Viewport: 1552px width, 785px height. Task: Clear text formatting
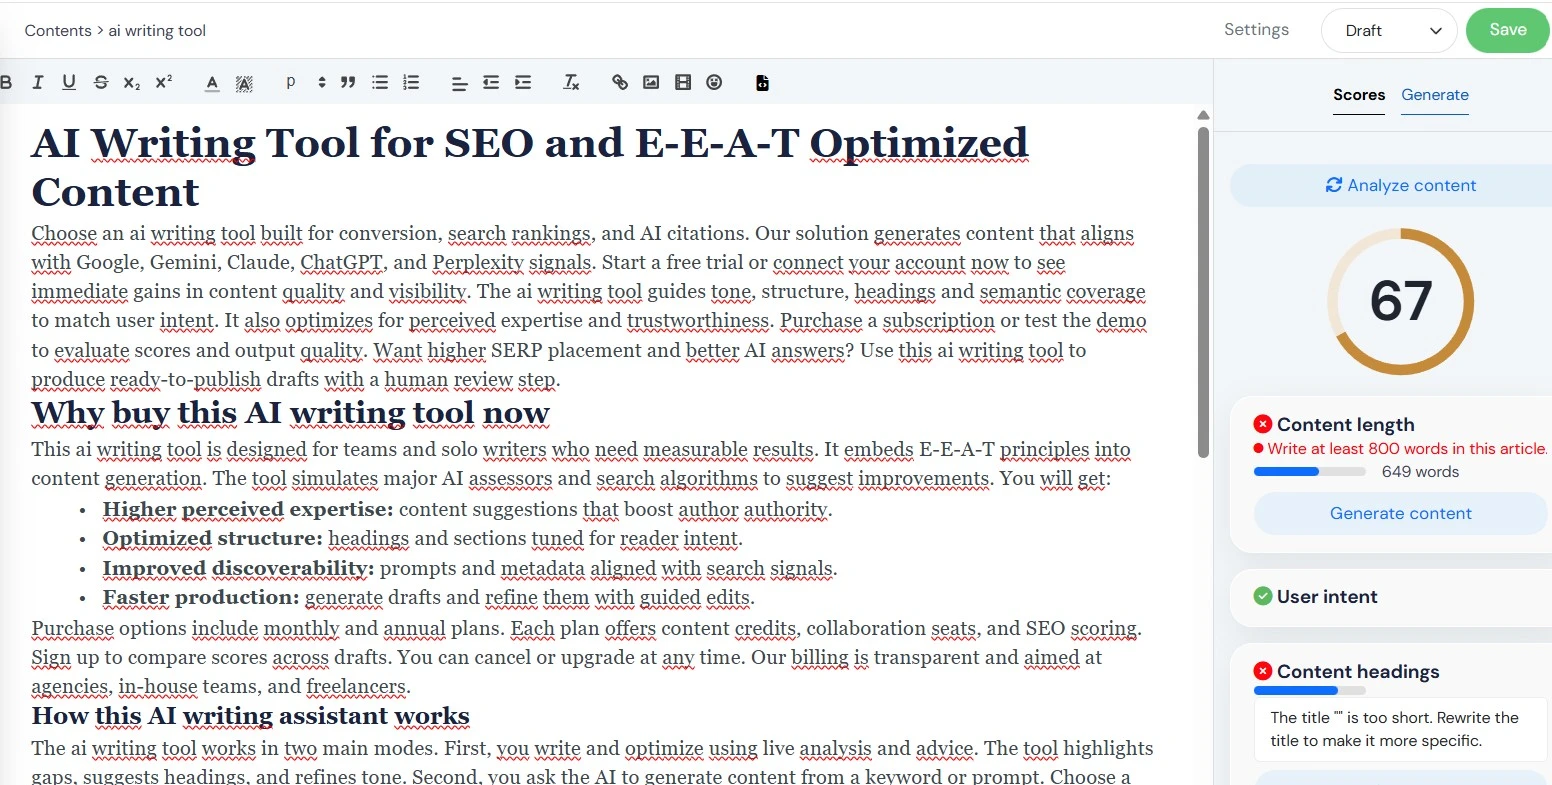click(x=571, y=83)
